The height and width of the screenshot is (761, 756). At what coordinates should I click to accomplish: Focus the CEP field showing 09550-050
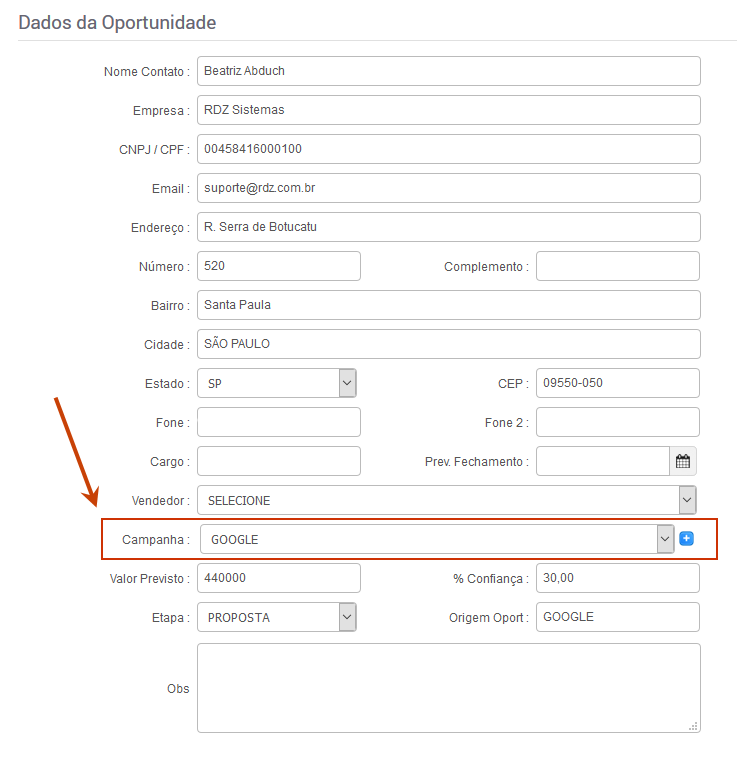618,383
